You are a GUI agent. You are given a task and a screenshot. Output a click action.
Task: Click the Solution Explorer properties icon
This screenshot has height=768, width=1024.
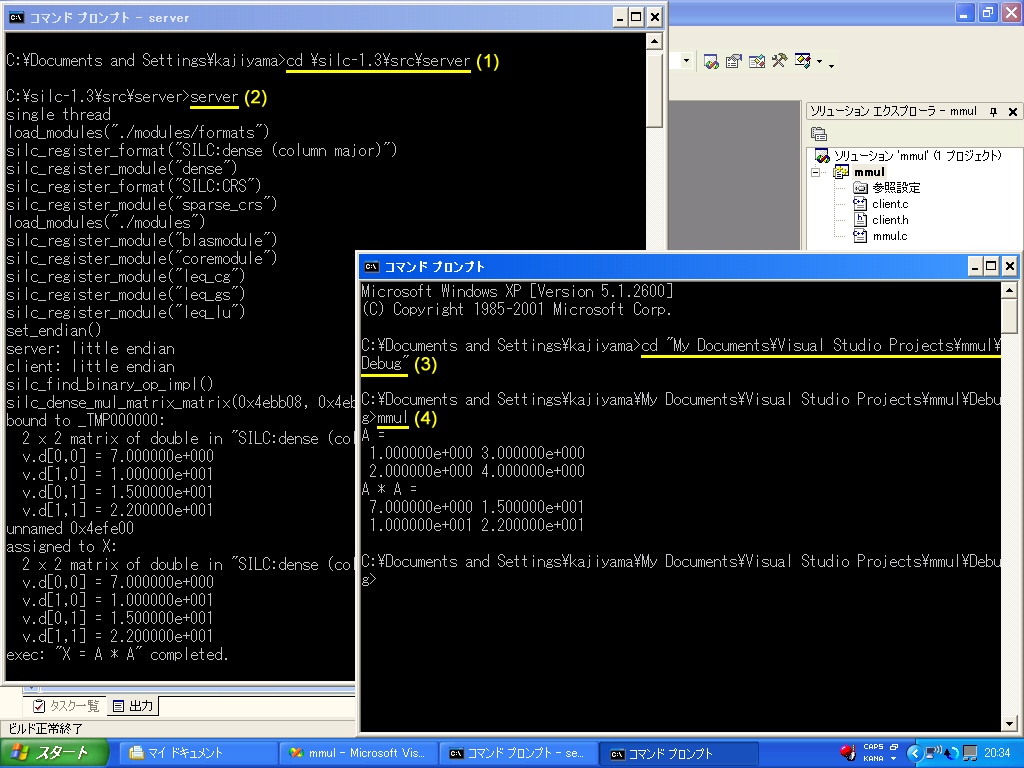tap(819, 135)
